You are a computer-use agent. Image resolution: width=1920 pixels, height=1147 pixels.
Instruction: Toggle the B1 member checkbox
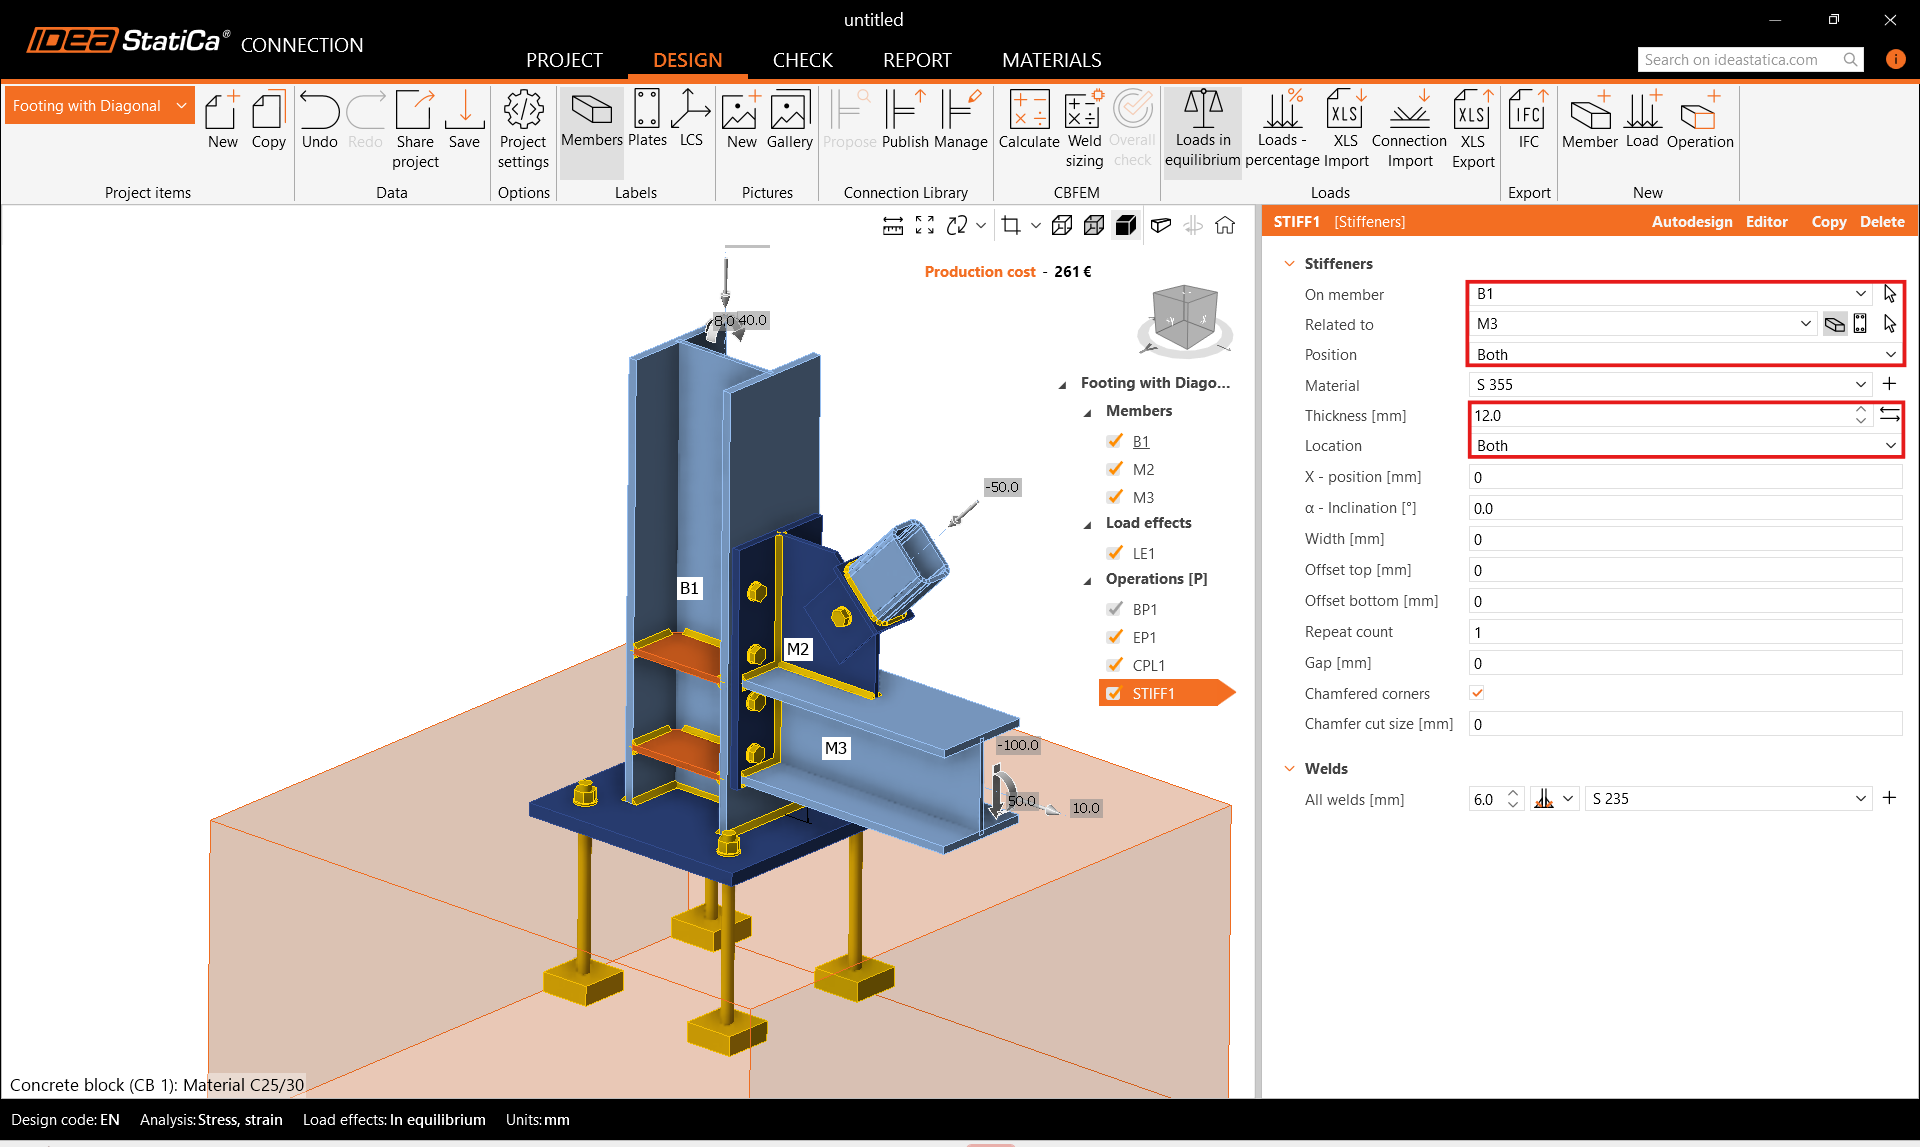(x=1115, y=441)
